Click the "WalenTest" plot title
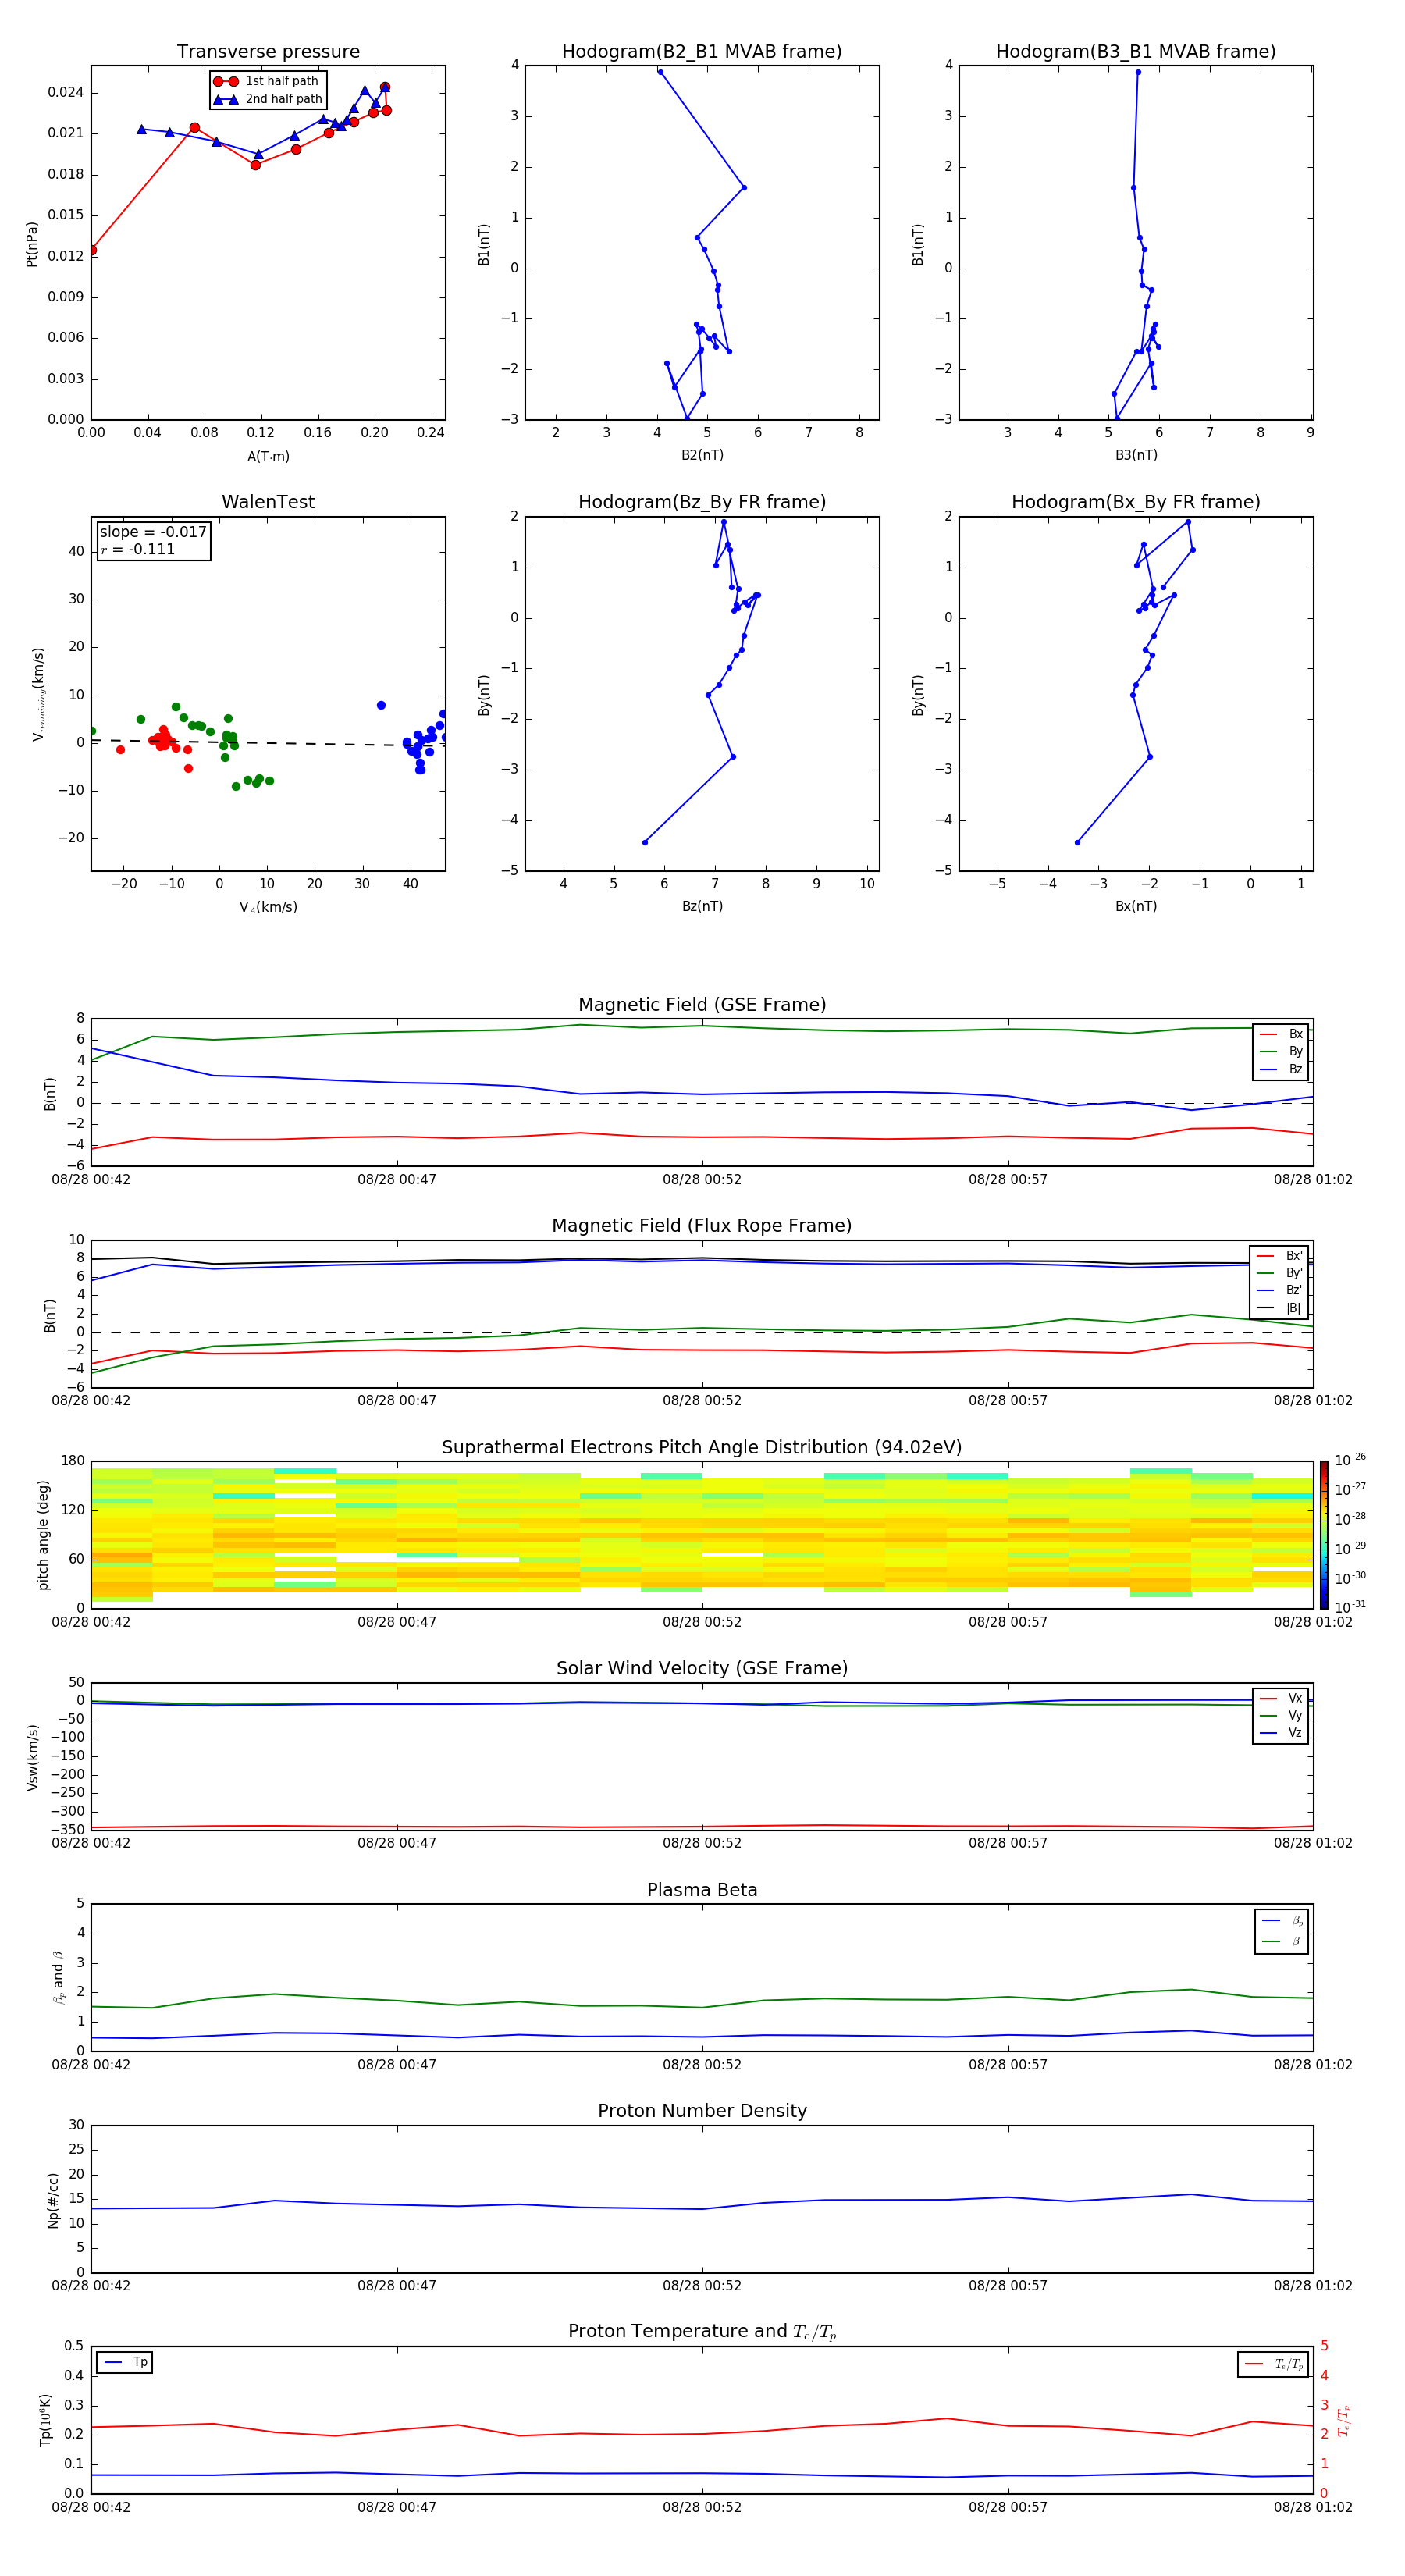Viewport: 1405px width, 2576px height. [x=268, y=502]
